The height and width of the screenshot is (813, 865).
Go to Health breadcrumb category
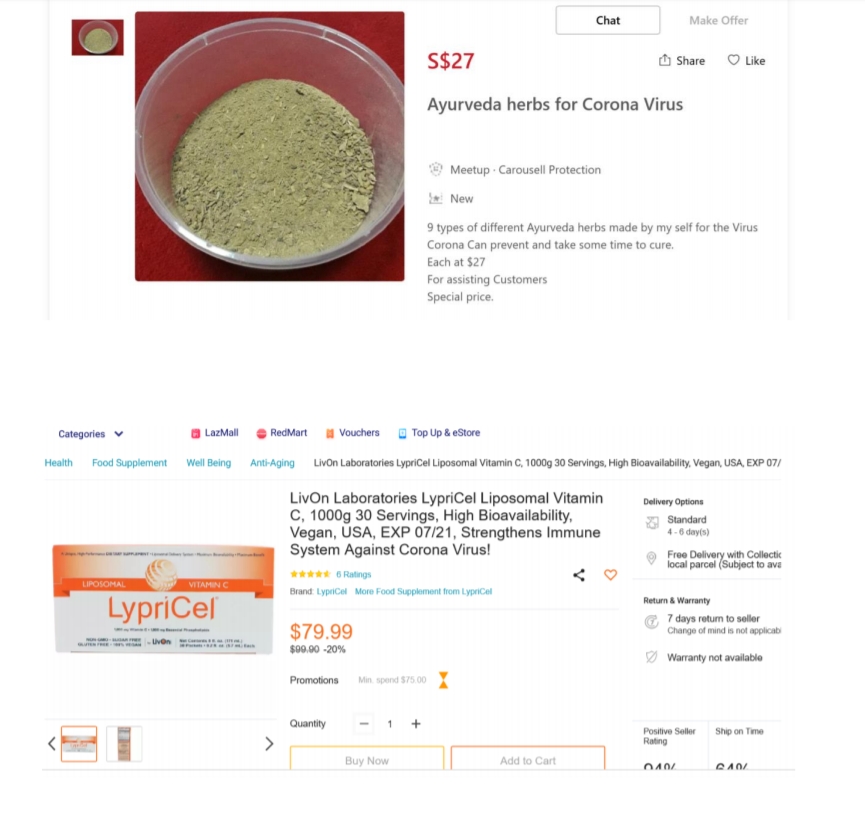(x=58, y=463)
